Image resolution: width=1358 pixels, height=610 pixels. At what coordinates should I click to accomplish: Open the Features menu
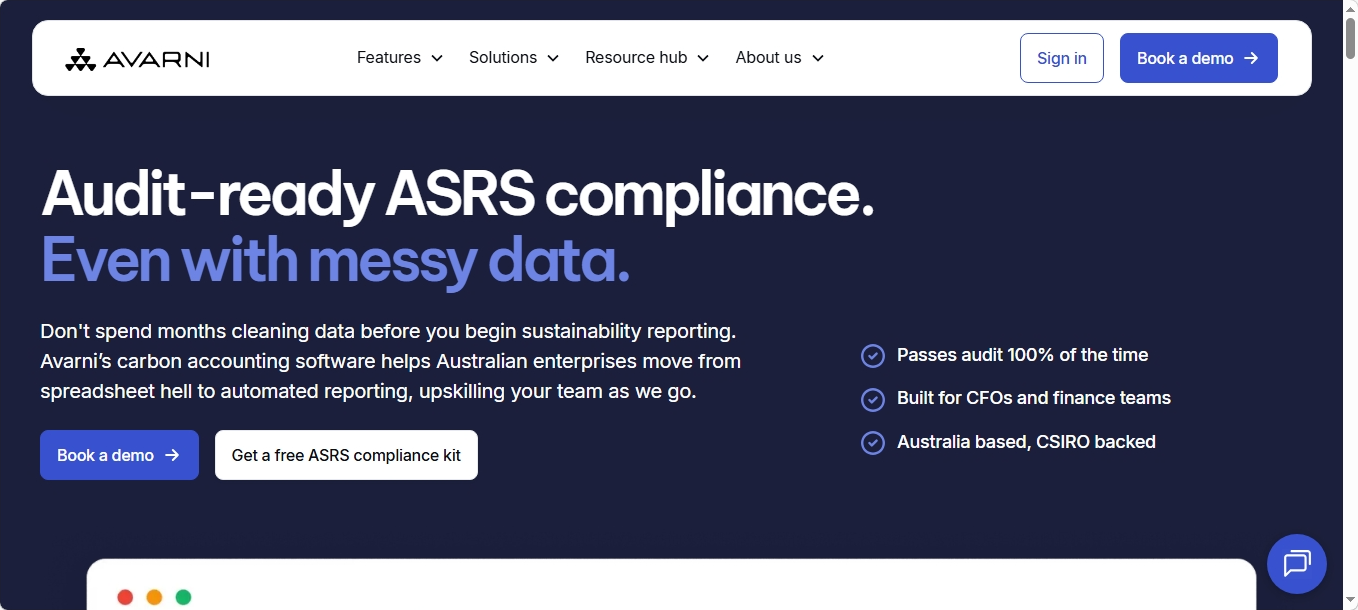400,58
